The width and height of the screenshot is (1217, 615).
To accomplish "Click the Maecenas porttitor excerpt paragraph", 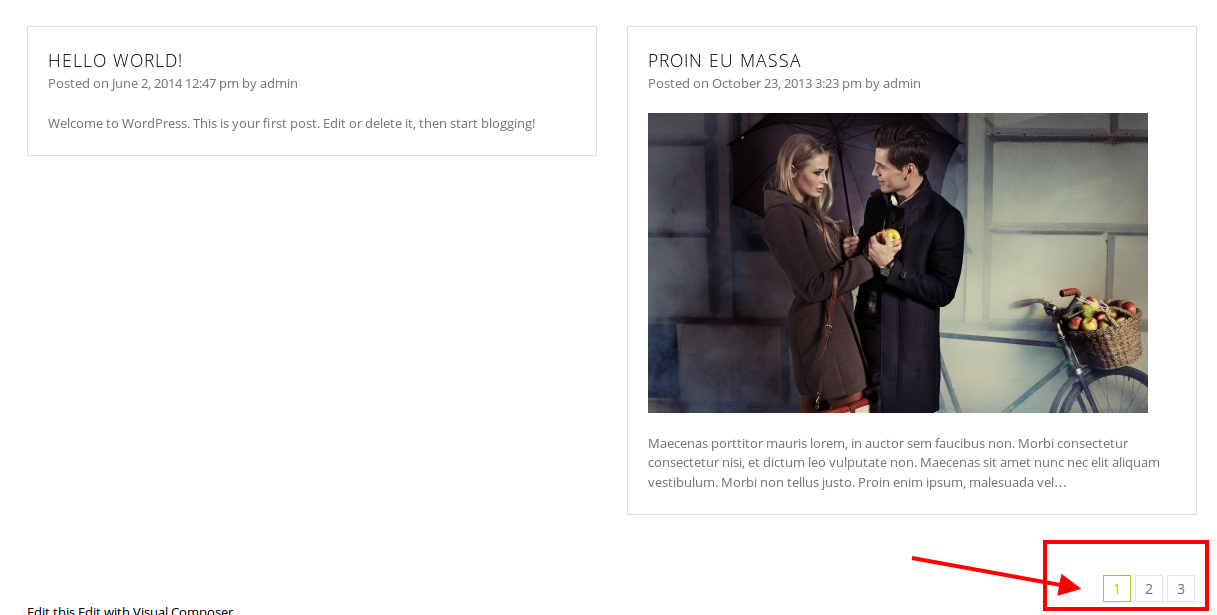I will click(904, 463).
